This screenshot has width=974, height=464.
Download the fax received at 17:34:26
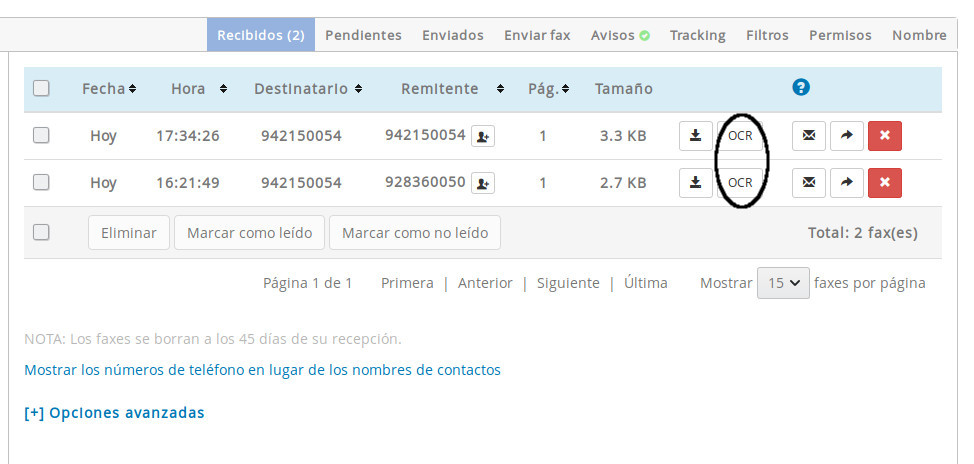pyautogui.click(x=695, y=135)
